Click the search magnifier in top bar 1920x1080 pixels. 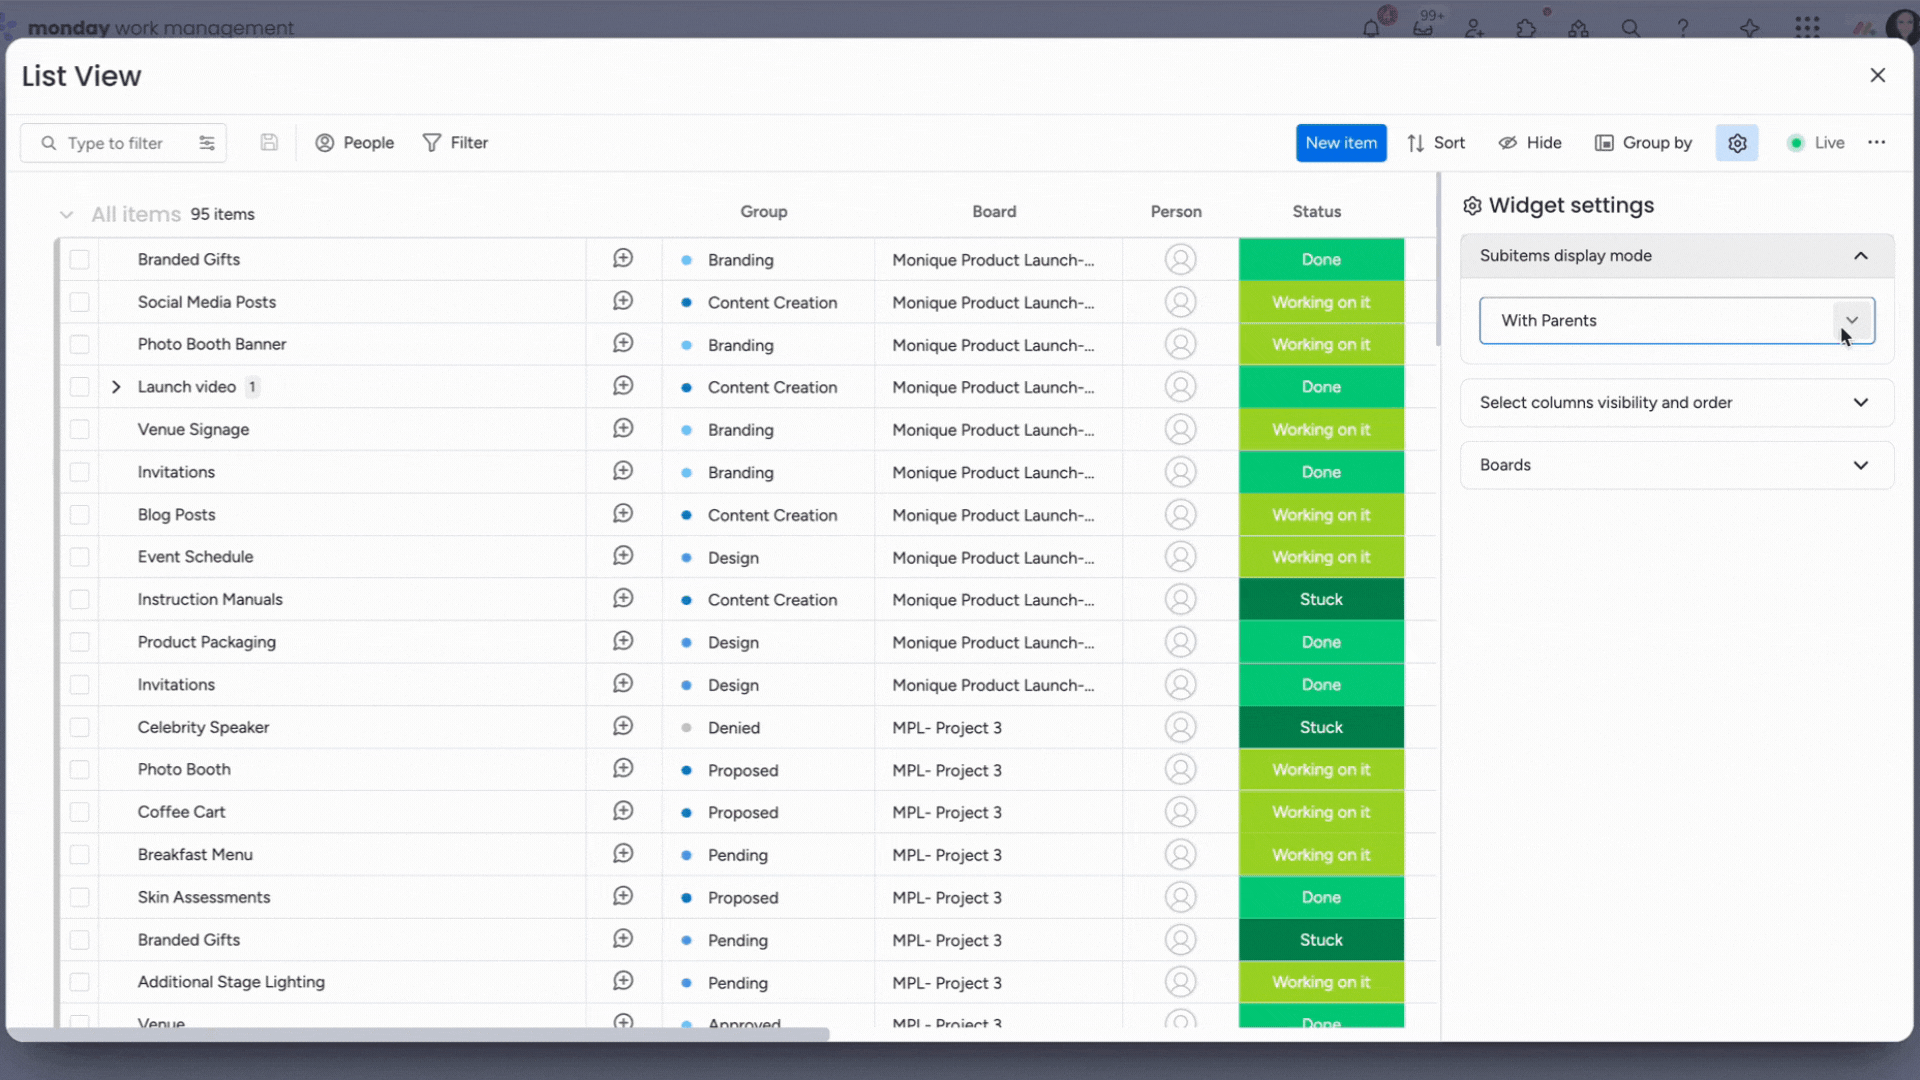tap(1631, 28)
